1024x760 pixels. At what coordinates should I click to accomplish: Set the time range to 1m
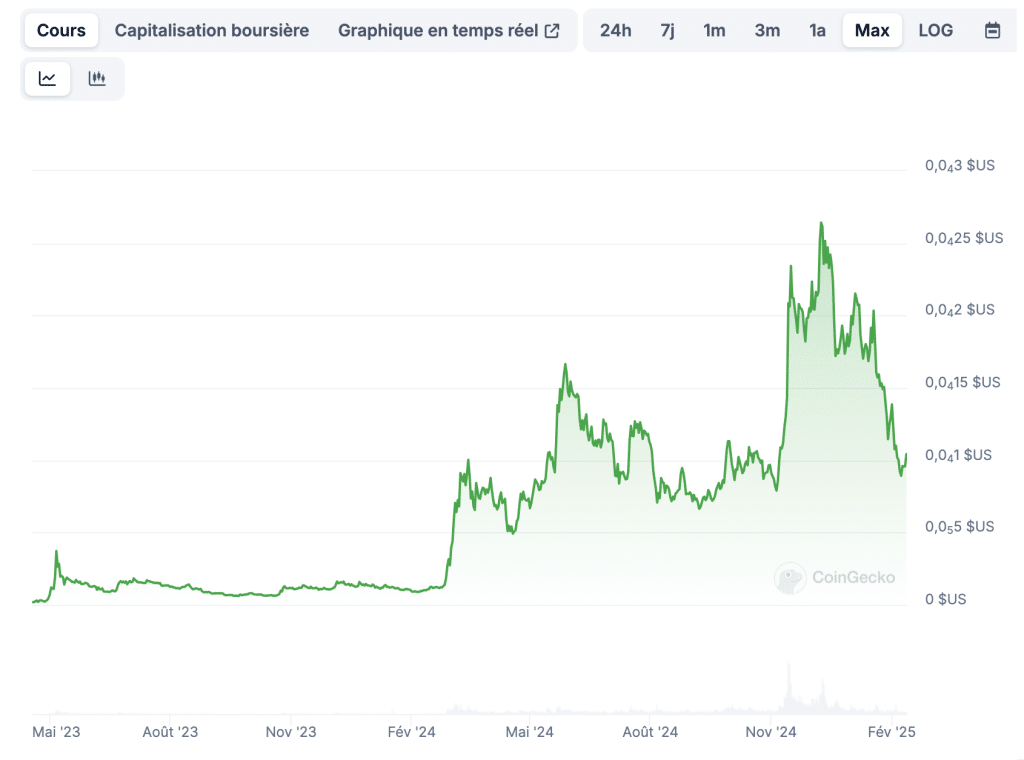(x=714, y=31)
